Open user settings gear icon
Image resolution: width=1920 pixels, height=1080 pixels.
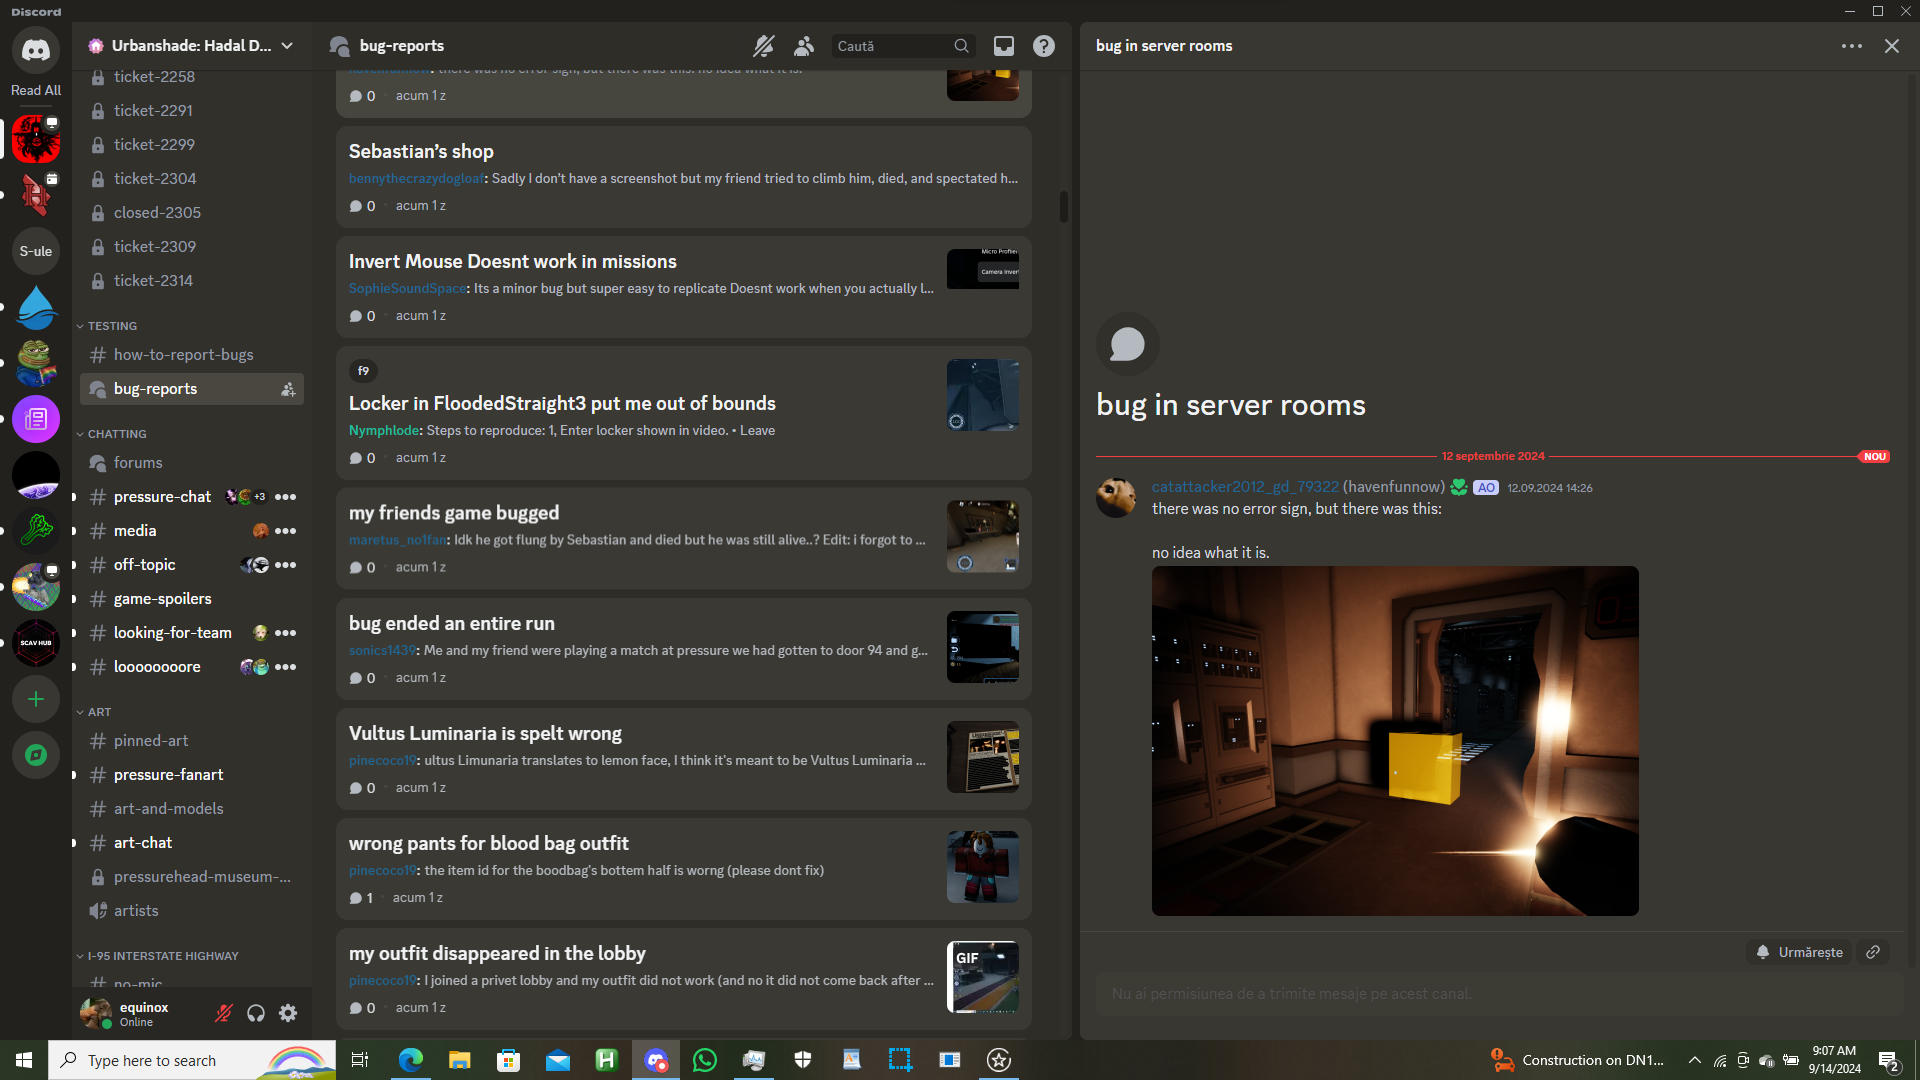[288, 1013]
